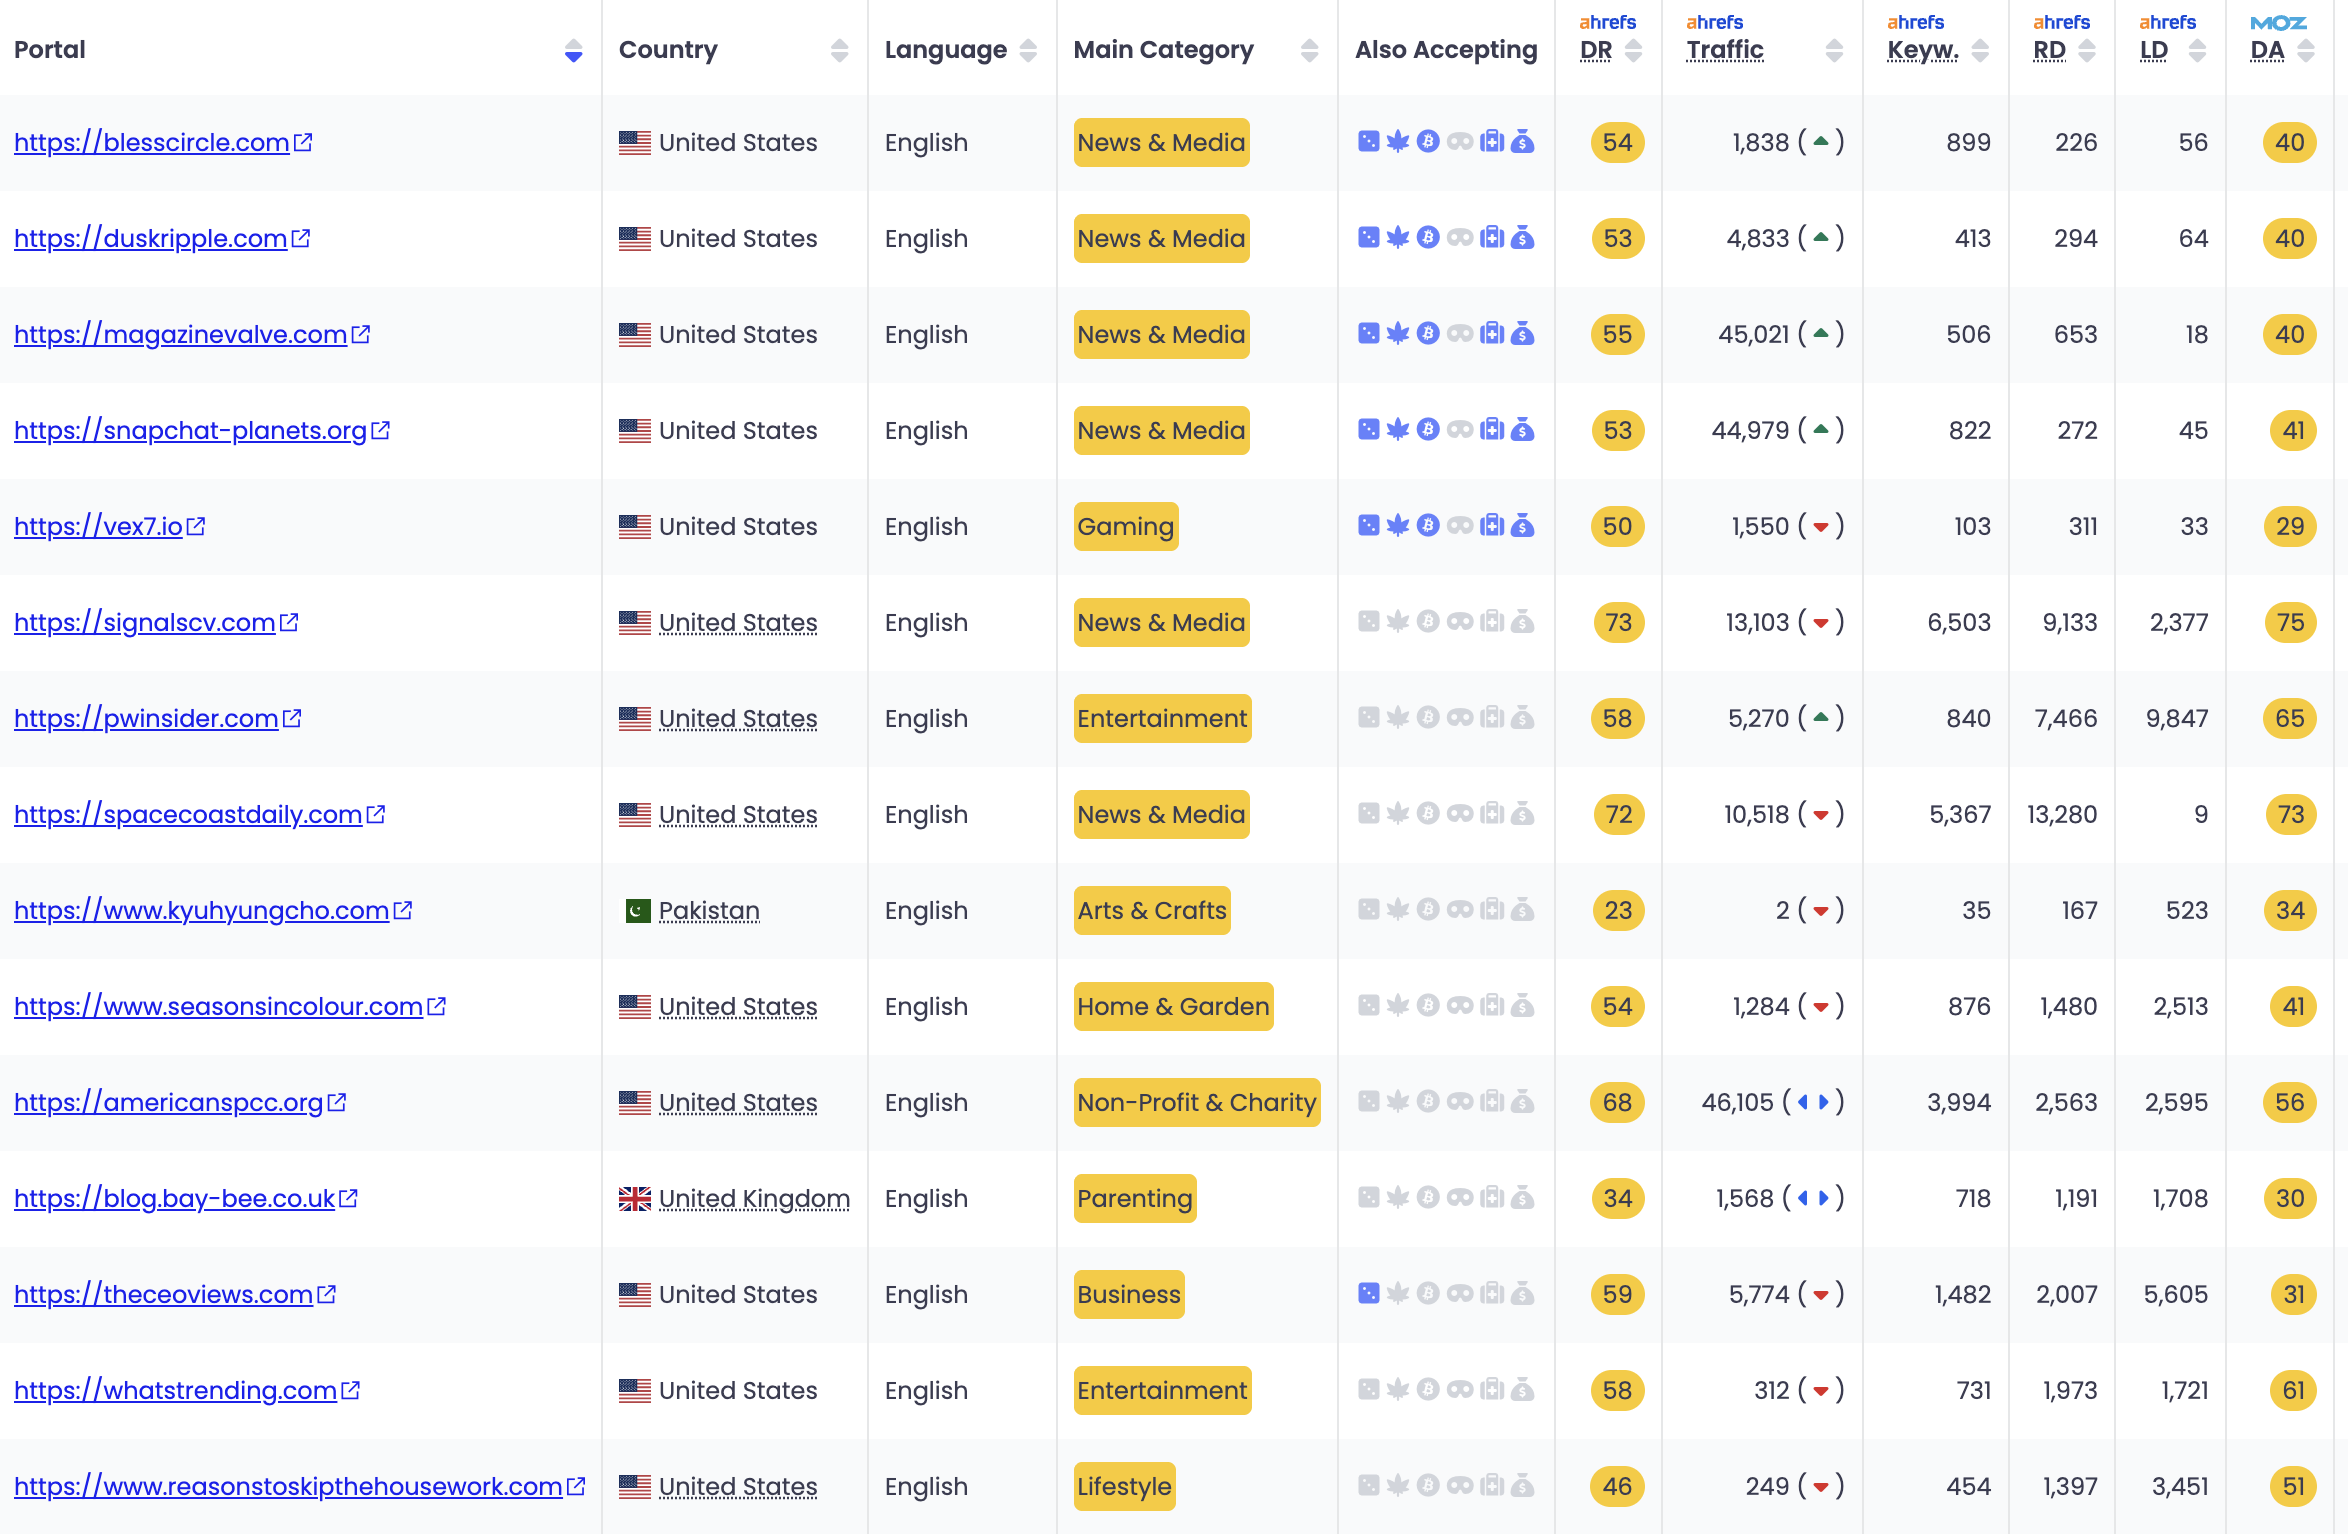This screenshot has width=2348, height=1534.
Task: Click the Non-Profit & Charity category tag
Action: (x=1196, y=1103)
